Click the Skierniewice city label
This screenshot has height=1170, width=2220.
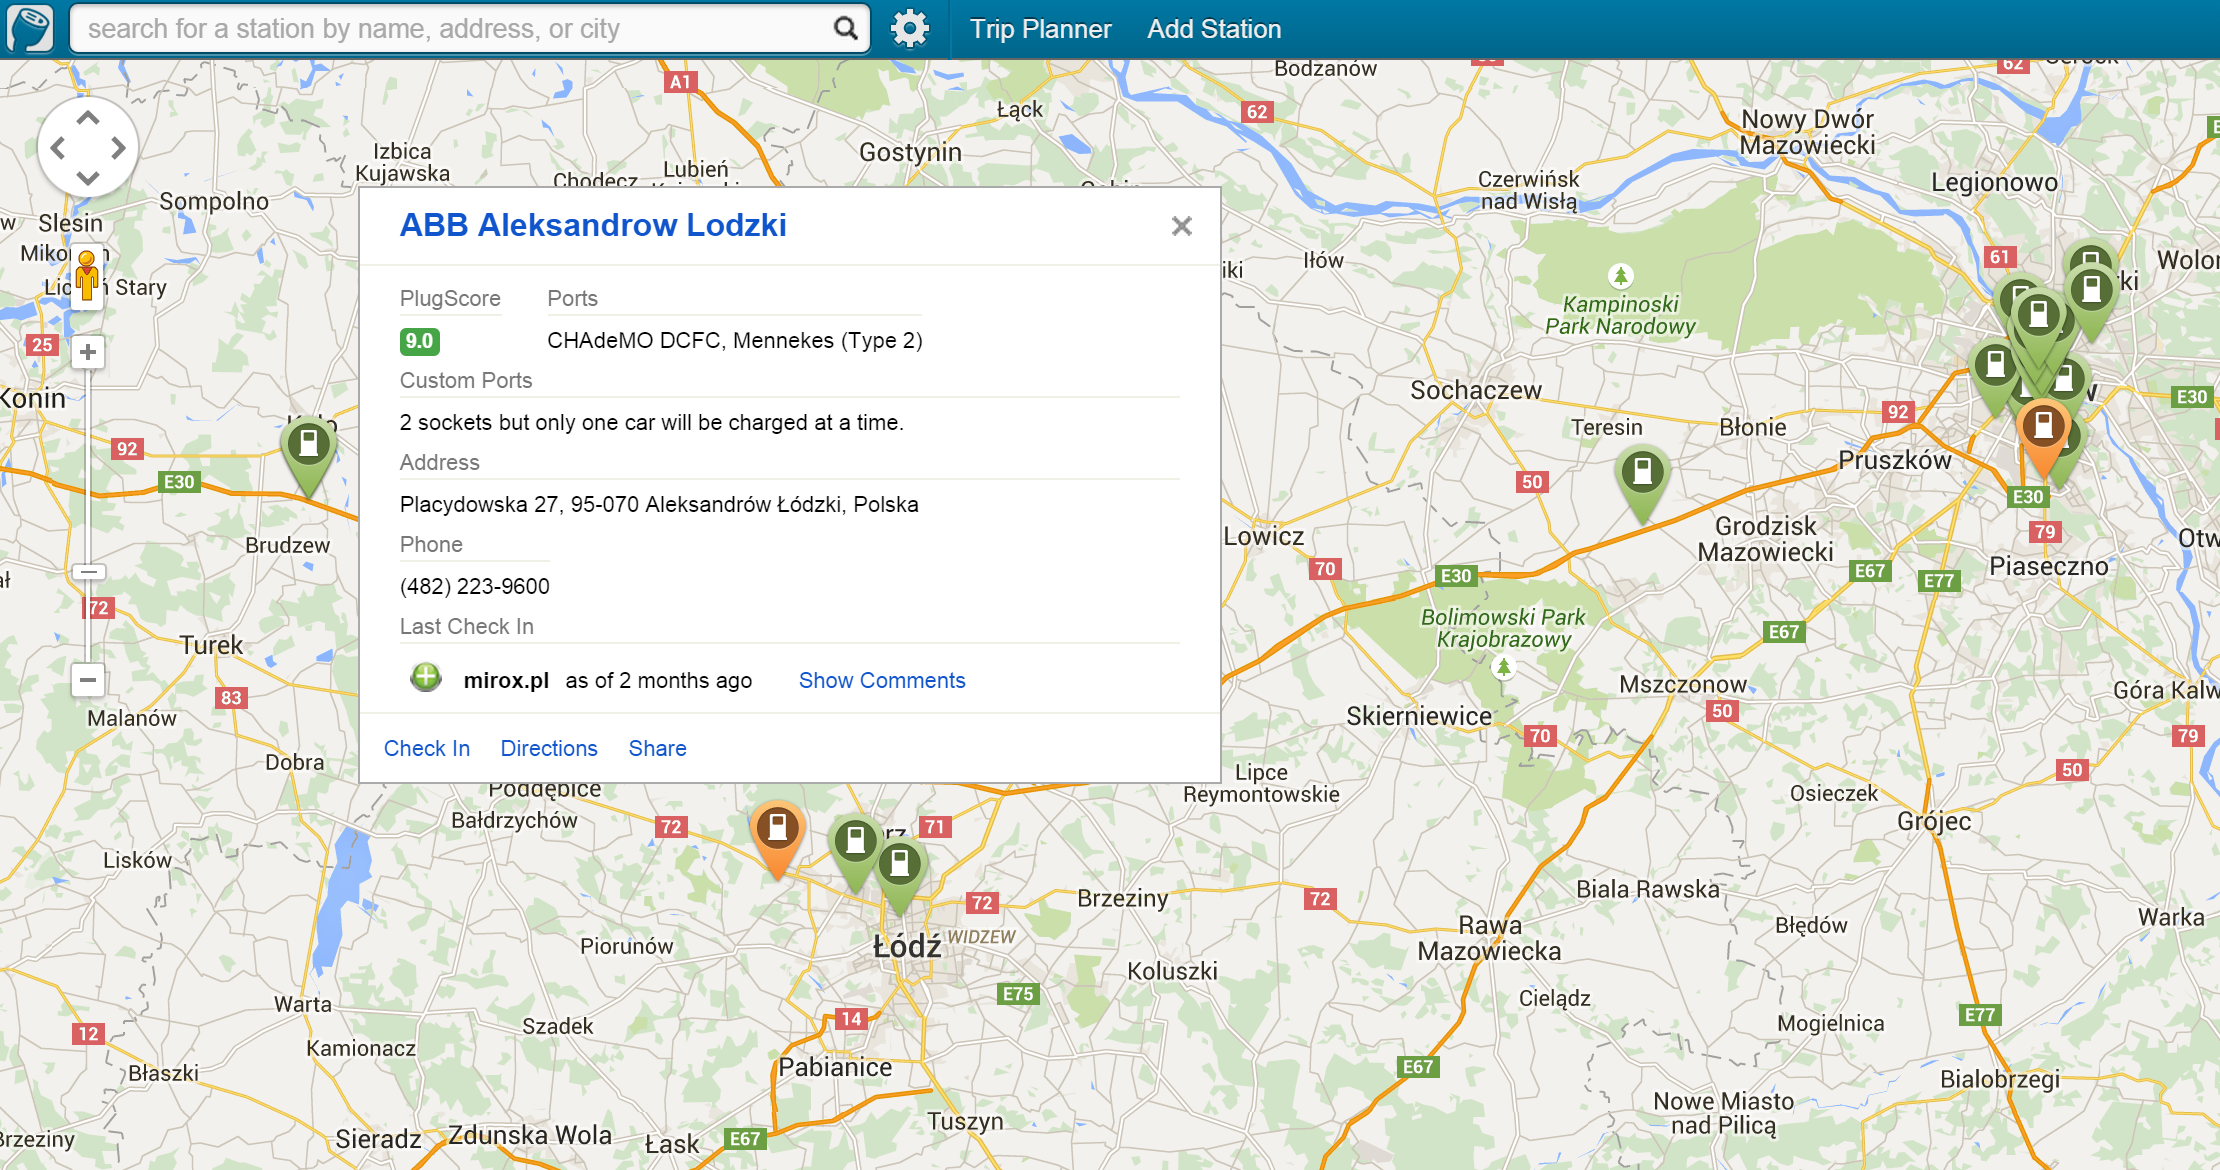click(1418, 716)
